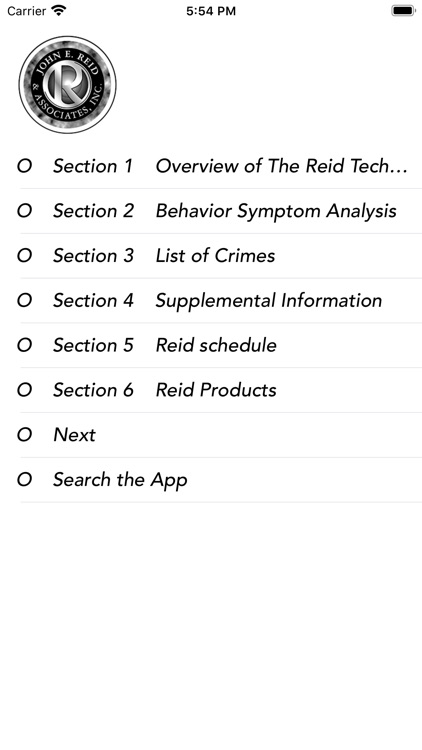This screenshot has width=422, height=750.
Task: Tap the John E. Reid & Associates logo
Action: [67, 85]
